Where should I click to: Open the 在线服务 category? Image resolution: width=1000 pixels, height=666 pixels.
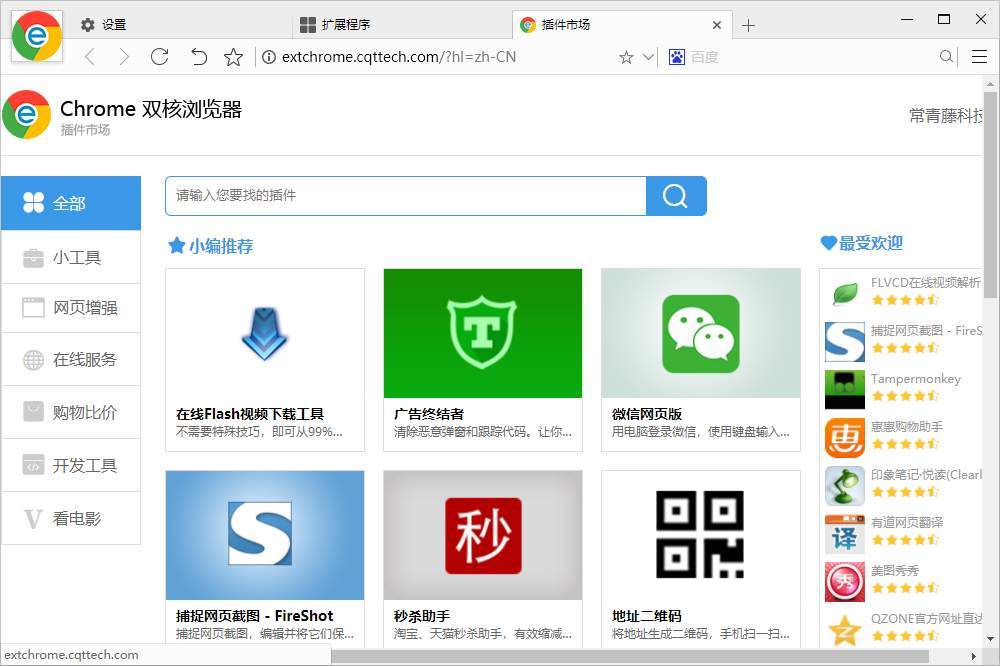tap(71, 359)
